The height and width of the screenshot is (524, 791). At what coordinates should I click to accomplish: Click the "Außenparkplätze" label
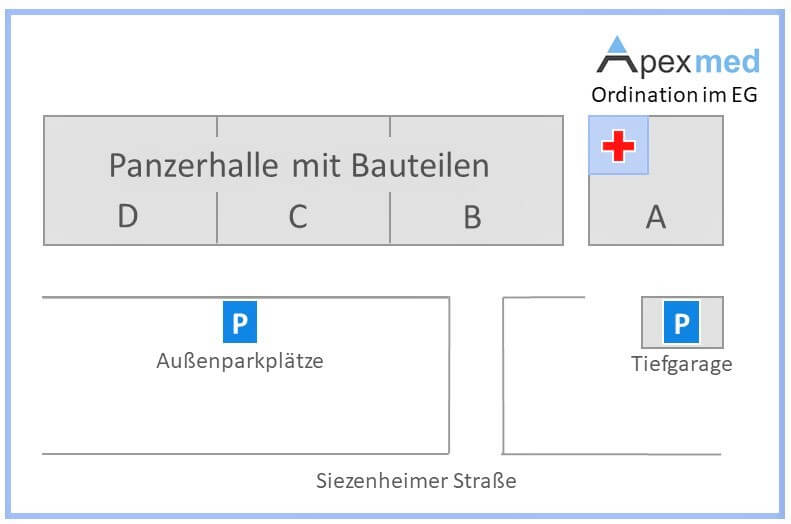[x=240, y=361]
